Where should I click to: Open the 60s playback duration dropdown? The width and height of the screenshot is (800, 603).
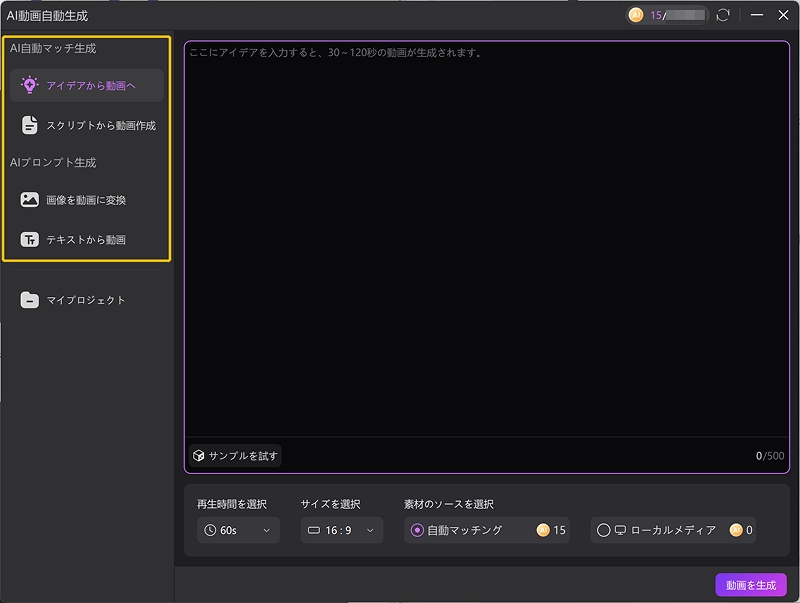coord(237,530)
